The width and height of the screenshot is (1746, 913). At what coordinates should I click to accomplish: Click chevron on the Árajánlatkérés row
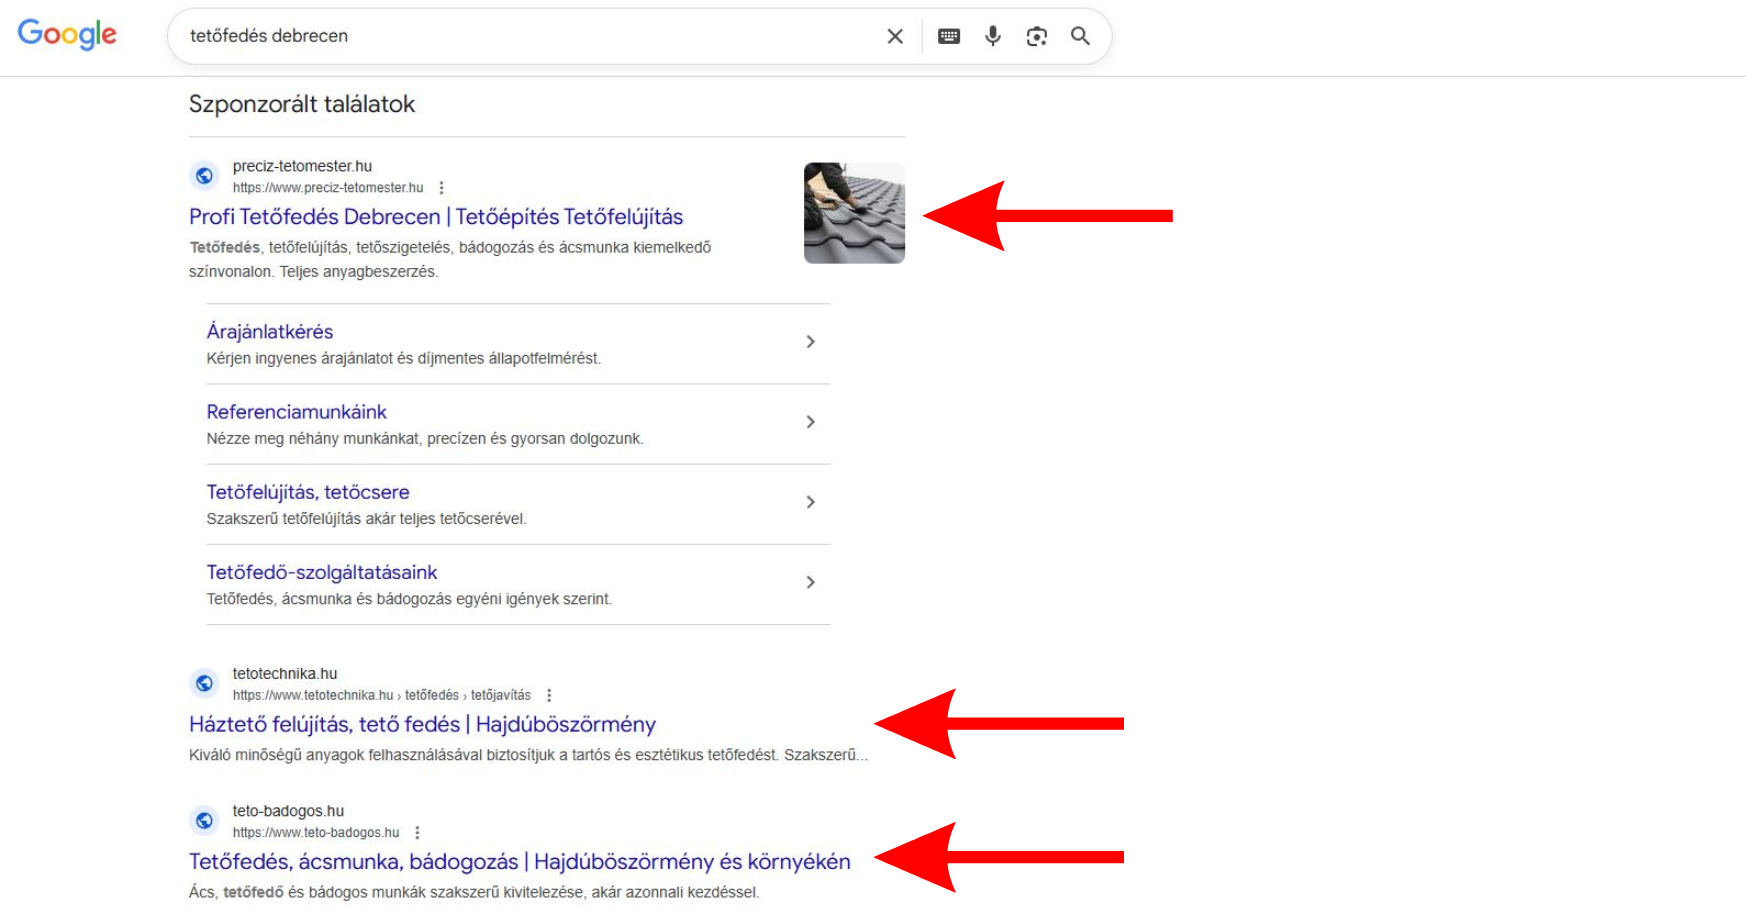pyautogui.click(x=811, y=342)
